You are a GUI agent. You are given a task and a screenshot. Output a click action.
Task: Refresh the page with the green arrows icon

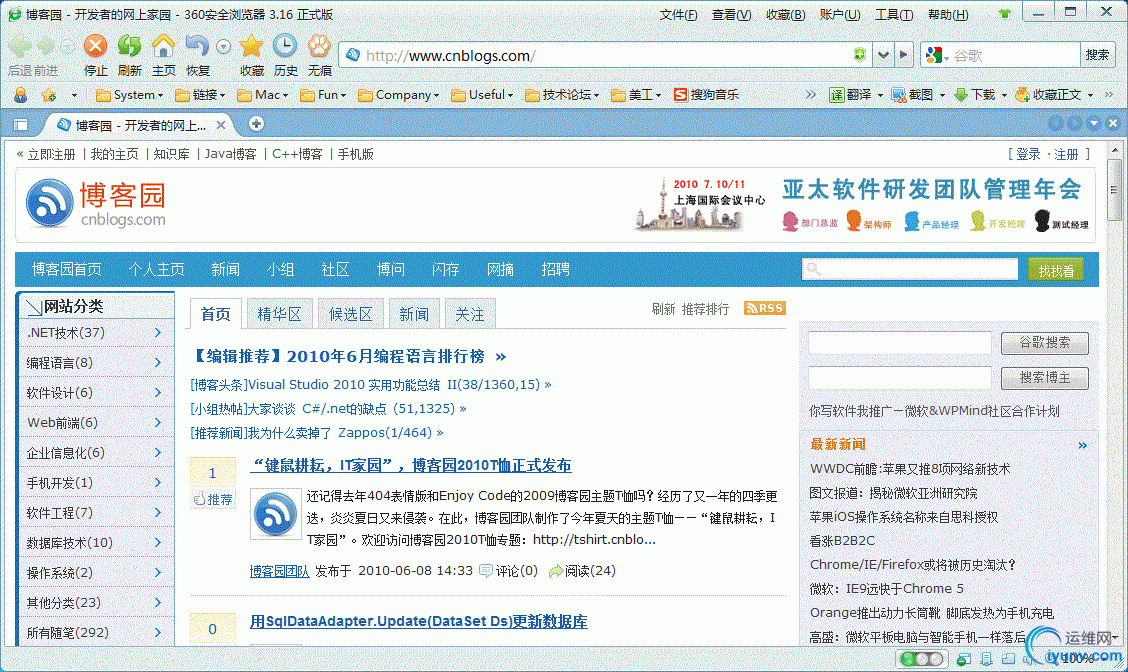[129, 46]
